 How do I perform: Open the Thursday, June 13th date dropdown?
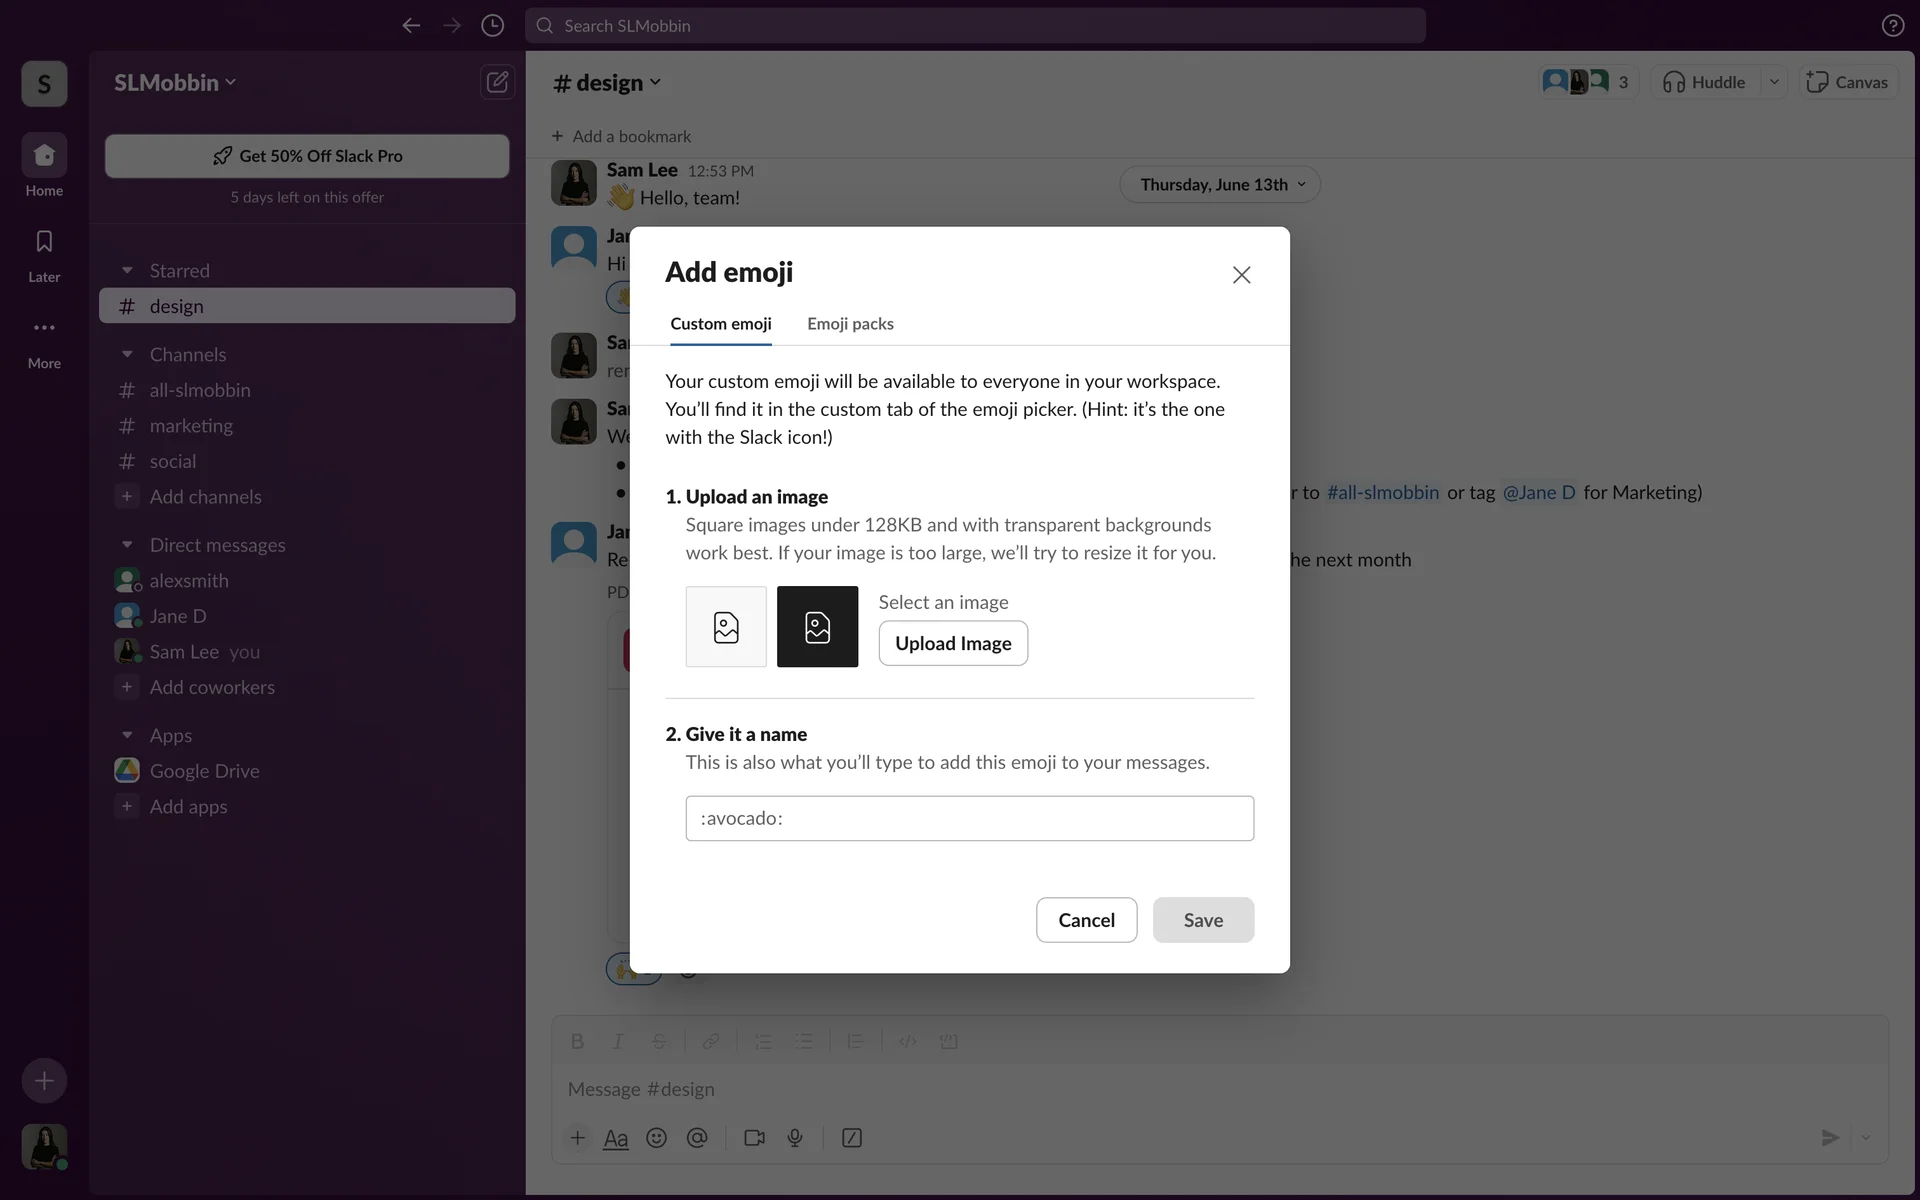(x=1220, y=185)
